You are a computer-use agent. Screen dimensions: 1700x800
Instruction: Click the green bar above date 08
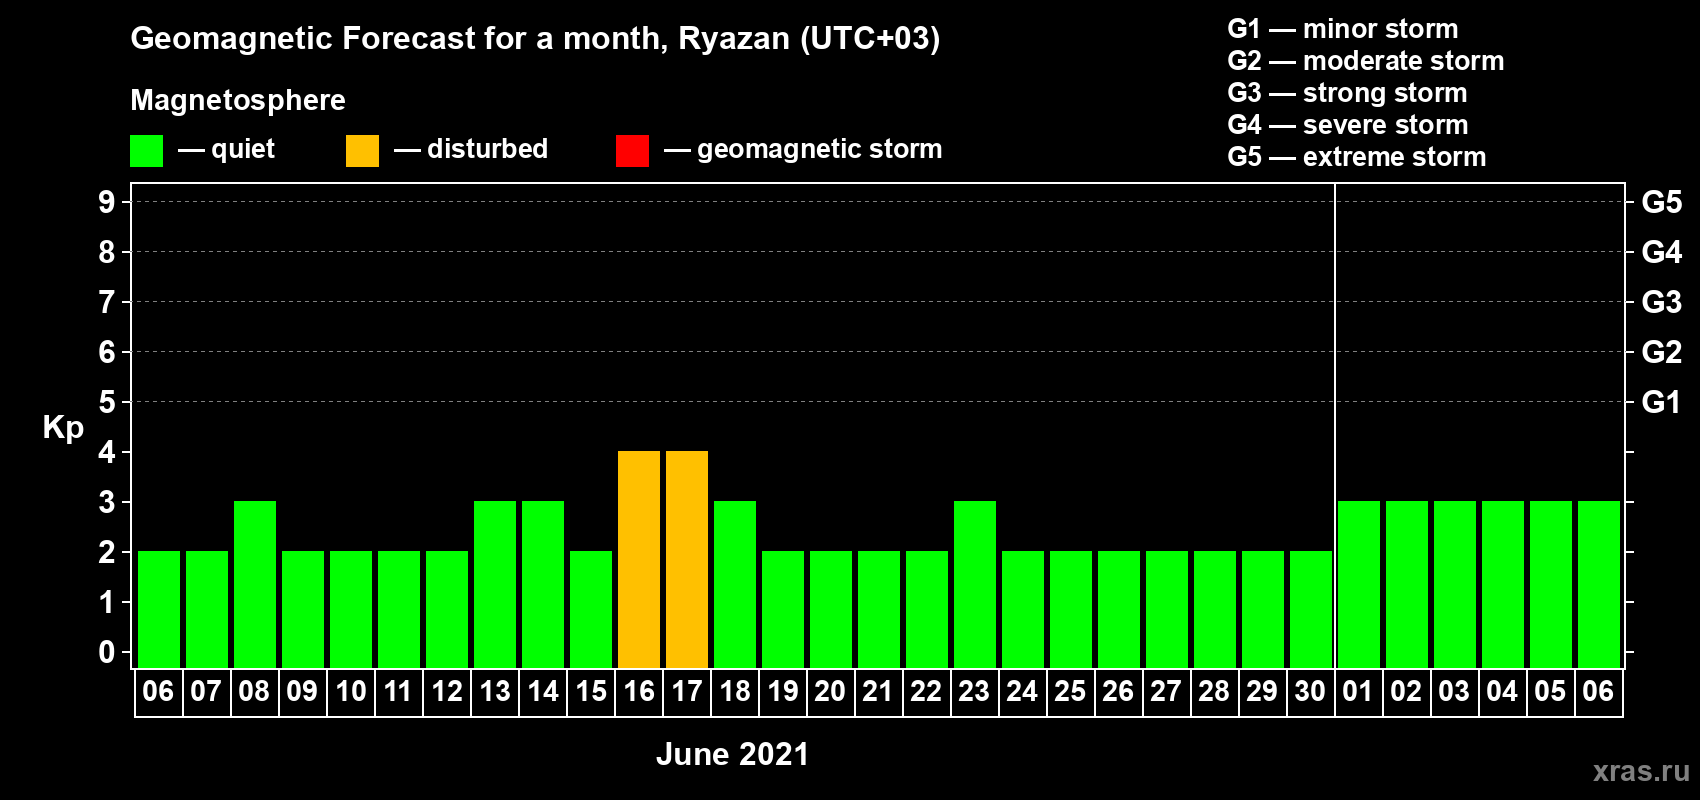pyautogui.click(x=255, y=584)
